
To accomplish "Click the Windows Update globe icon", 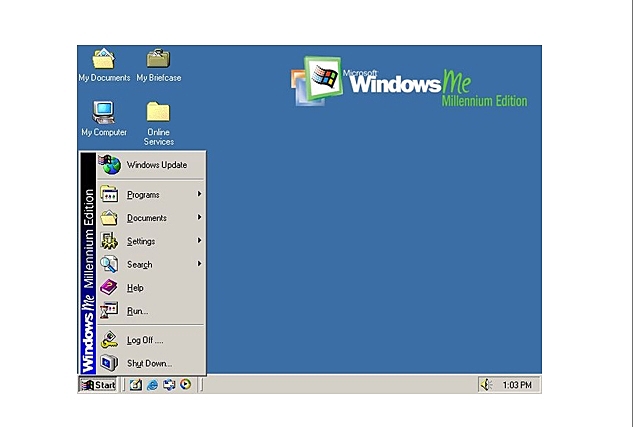I will pos(110,165).
